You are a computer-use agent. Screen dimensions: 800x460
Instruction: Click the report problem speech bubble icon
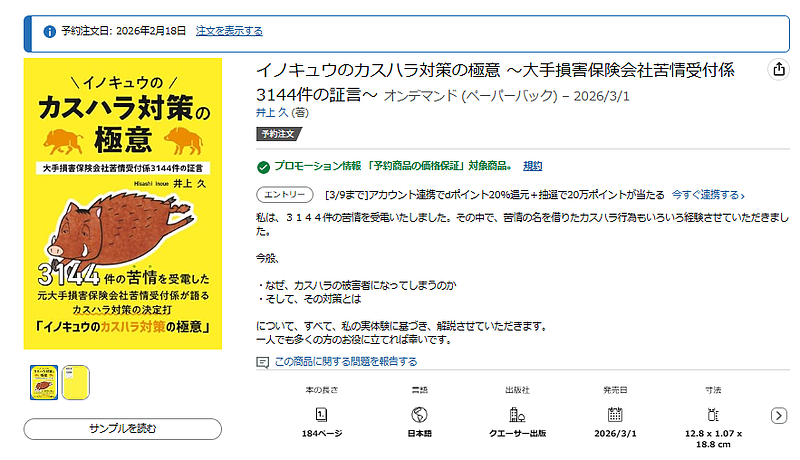pos(262,363)
